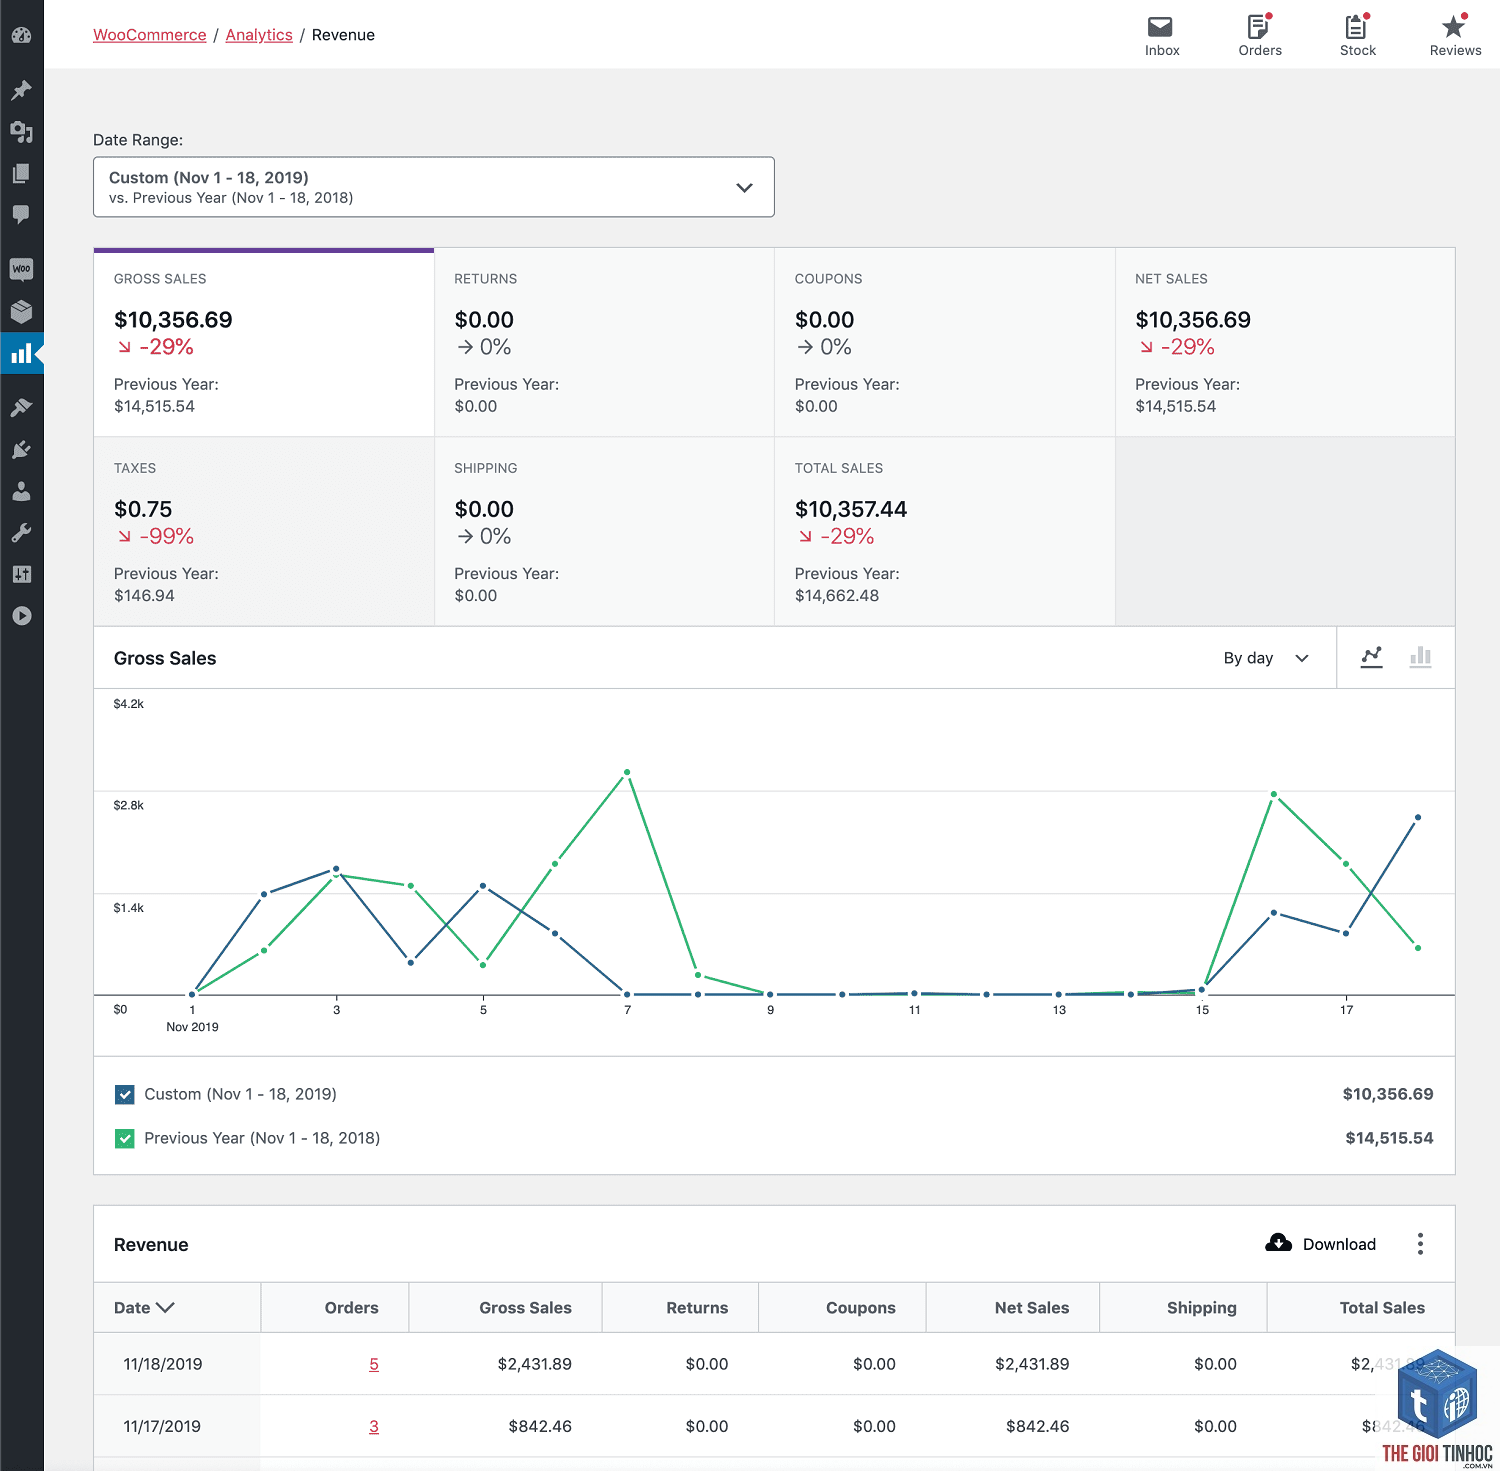Click the $14,515.54 legend total

click(x=1389, y=1138)
